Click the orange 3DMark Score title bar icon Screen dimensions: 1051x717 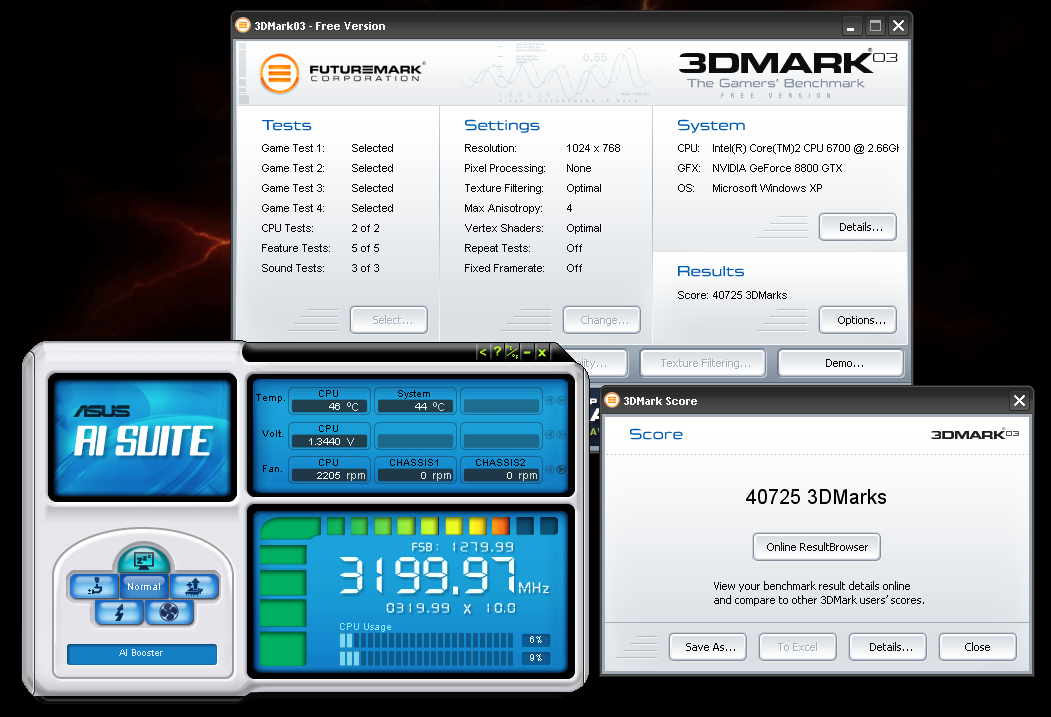click(611, 400)
